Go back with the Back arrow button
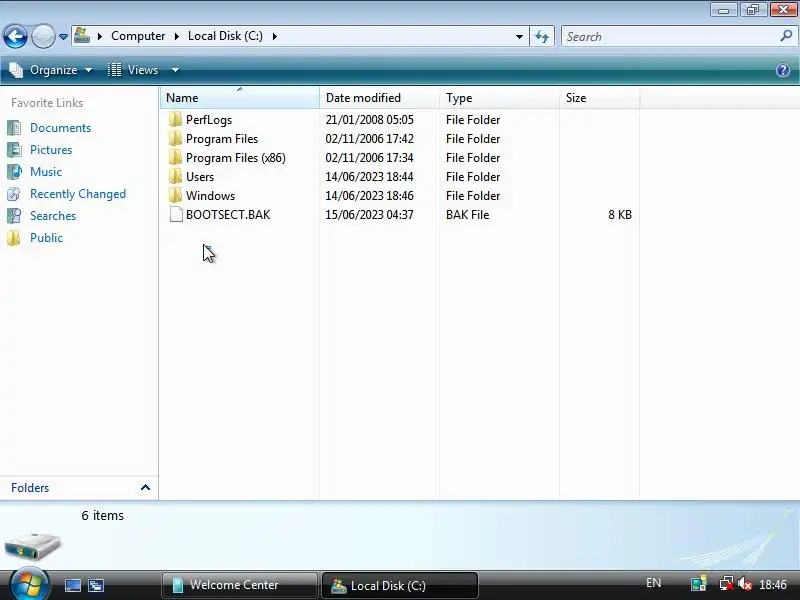The height and width of the screenshot is (600, 800). pos(15,36)
